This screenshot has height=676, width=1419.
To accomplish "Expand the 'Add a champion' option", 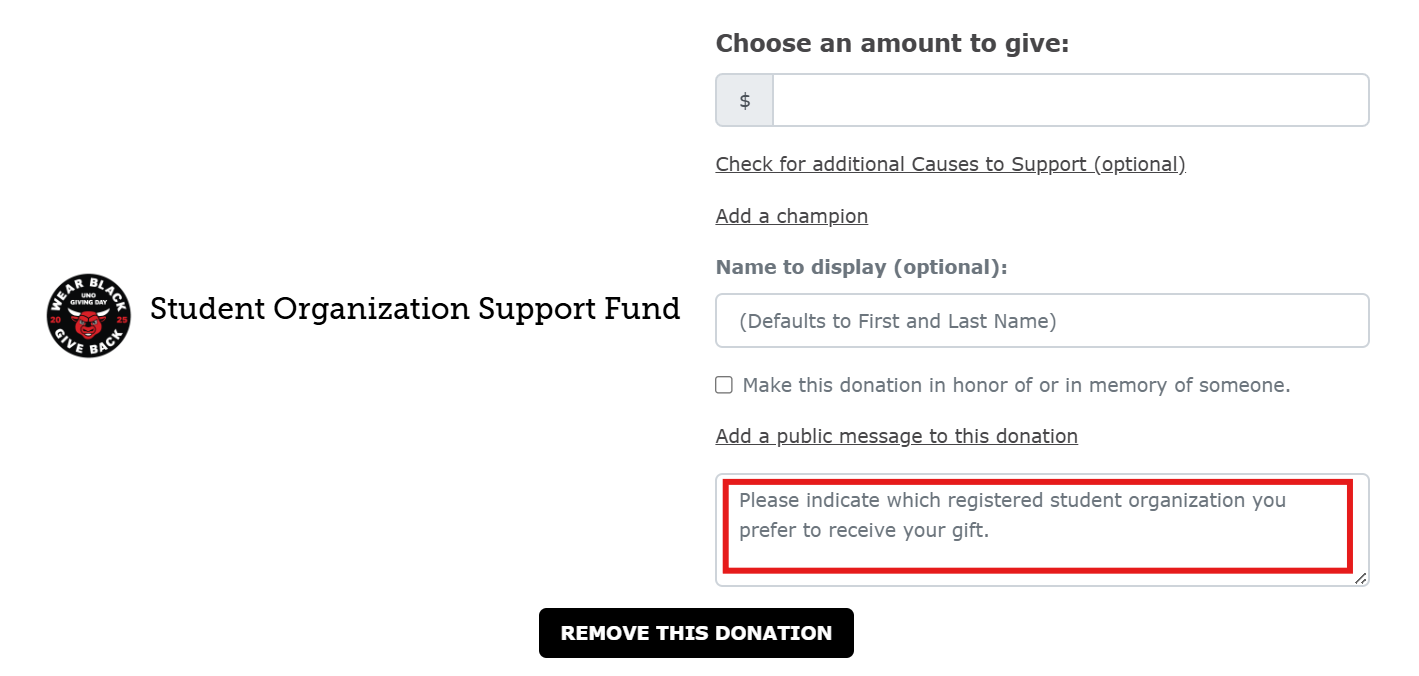I will tap(791, 216).
